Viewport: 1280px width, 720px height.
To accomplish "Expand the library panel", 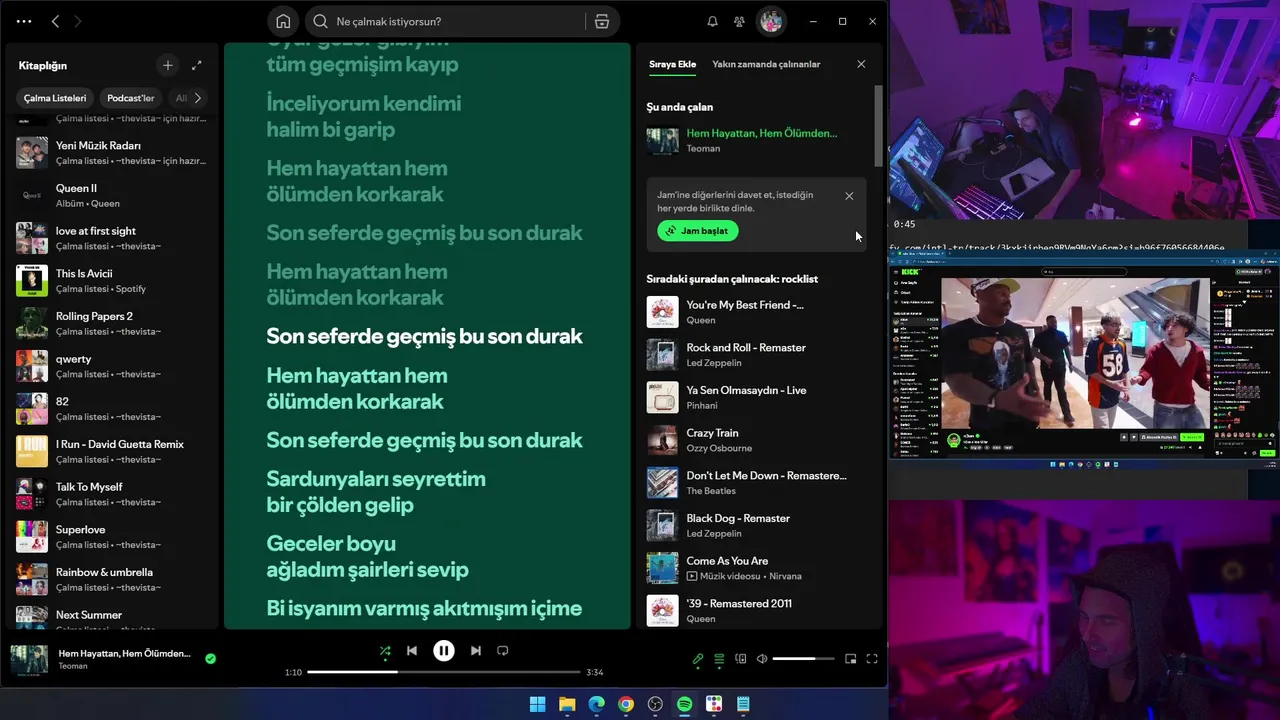I will coord(196,65).
